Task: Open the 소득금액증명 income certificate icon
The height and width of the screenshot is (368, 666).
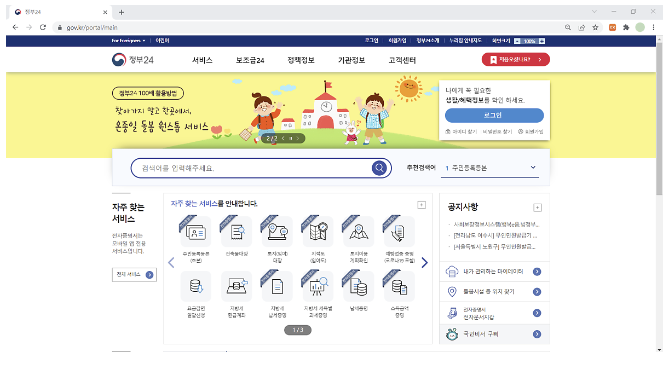Action: click(x=399, y=287)
